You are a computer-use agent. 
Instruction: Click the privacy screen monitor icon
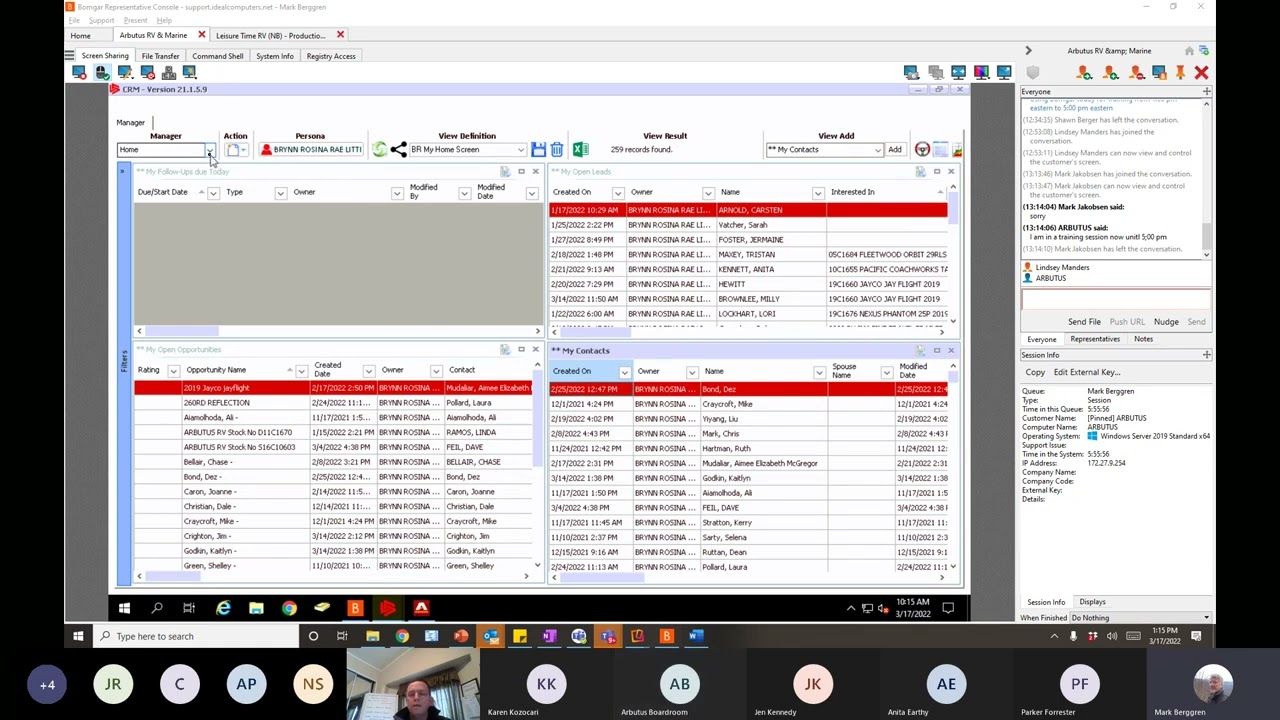coord(147,73)
